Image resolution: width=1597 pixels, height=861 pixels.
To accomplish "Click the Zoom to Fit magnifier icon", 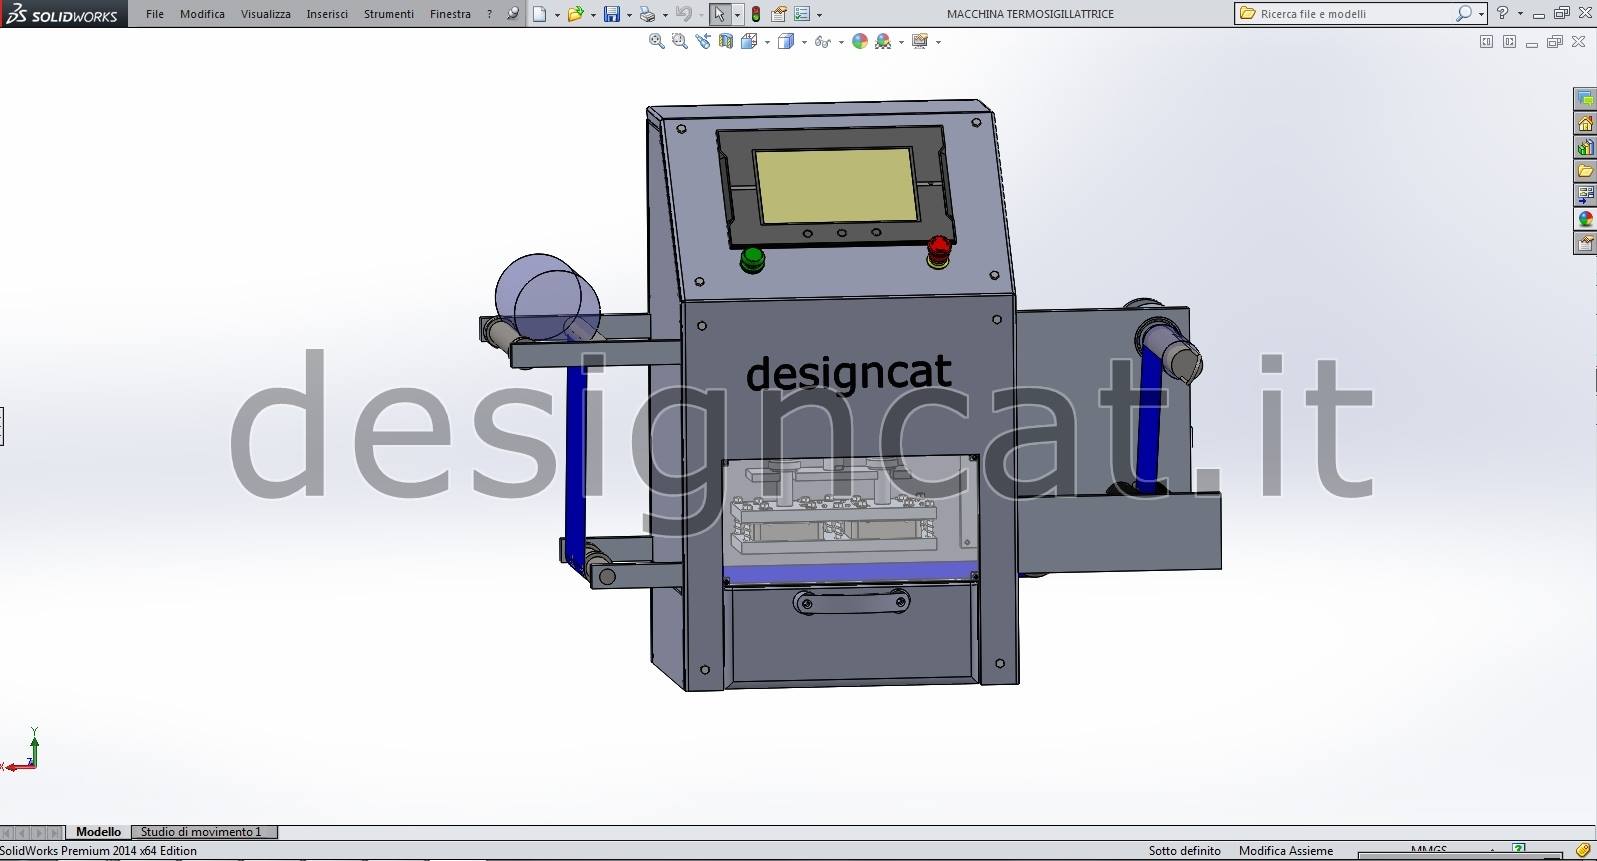I will tap(656, 41).
